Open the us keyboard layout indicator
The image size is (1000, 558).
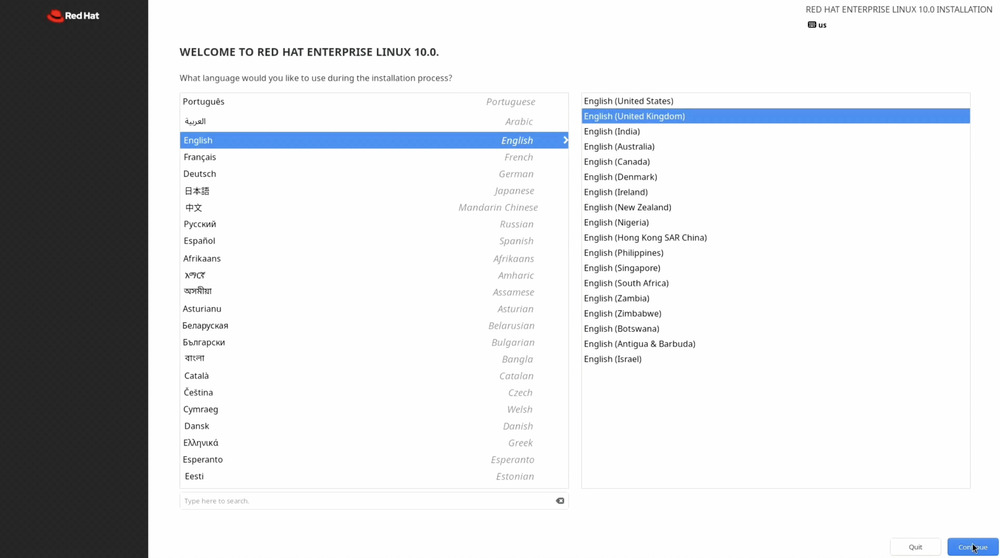[817, 25]
